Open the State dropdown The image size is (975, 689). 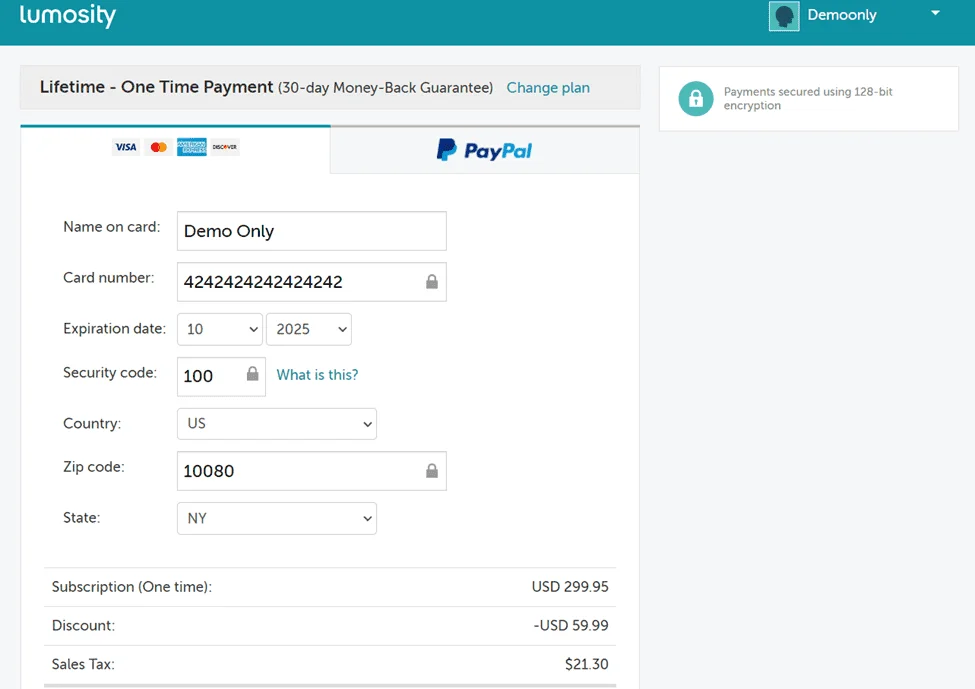pos(277,518)
